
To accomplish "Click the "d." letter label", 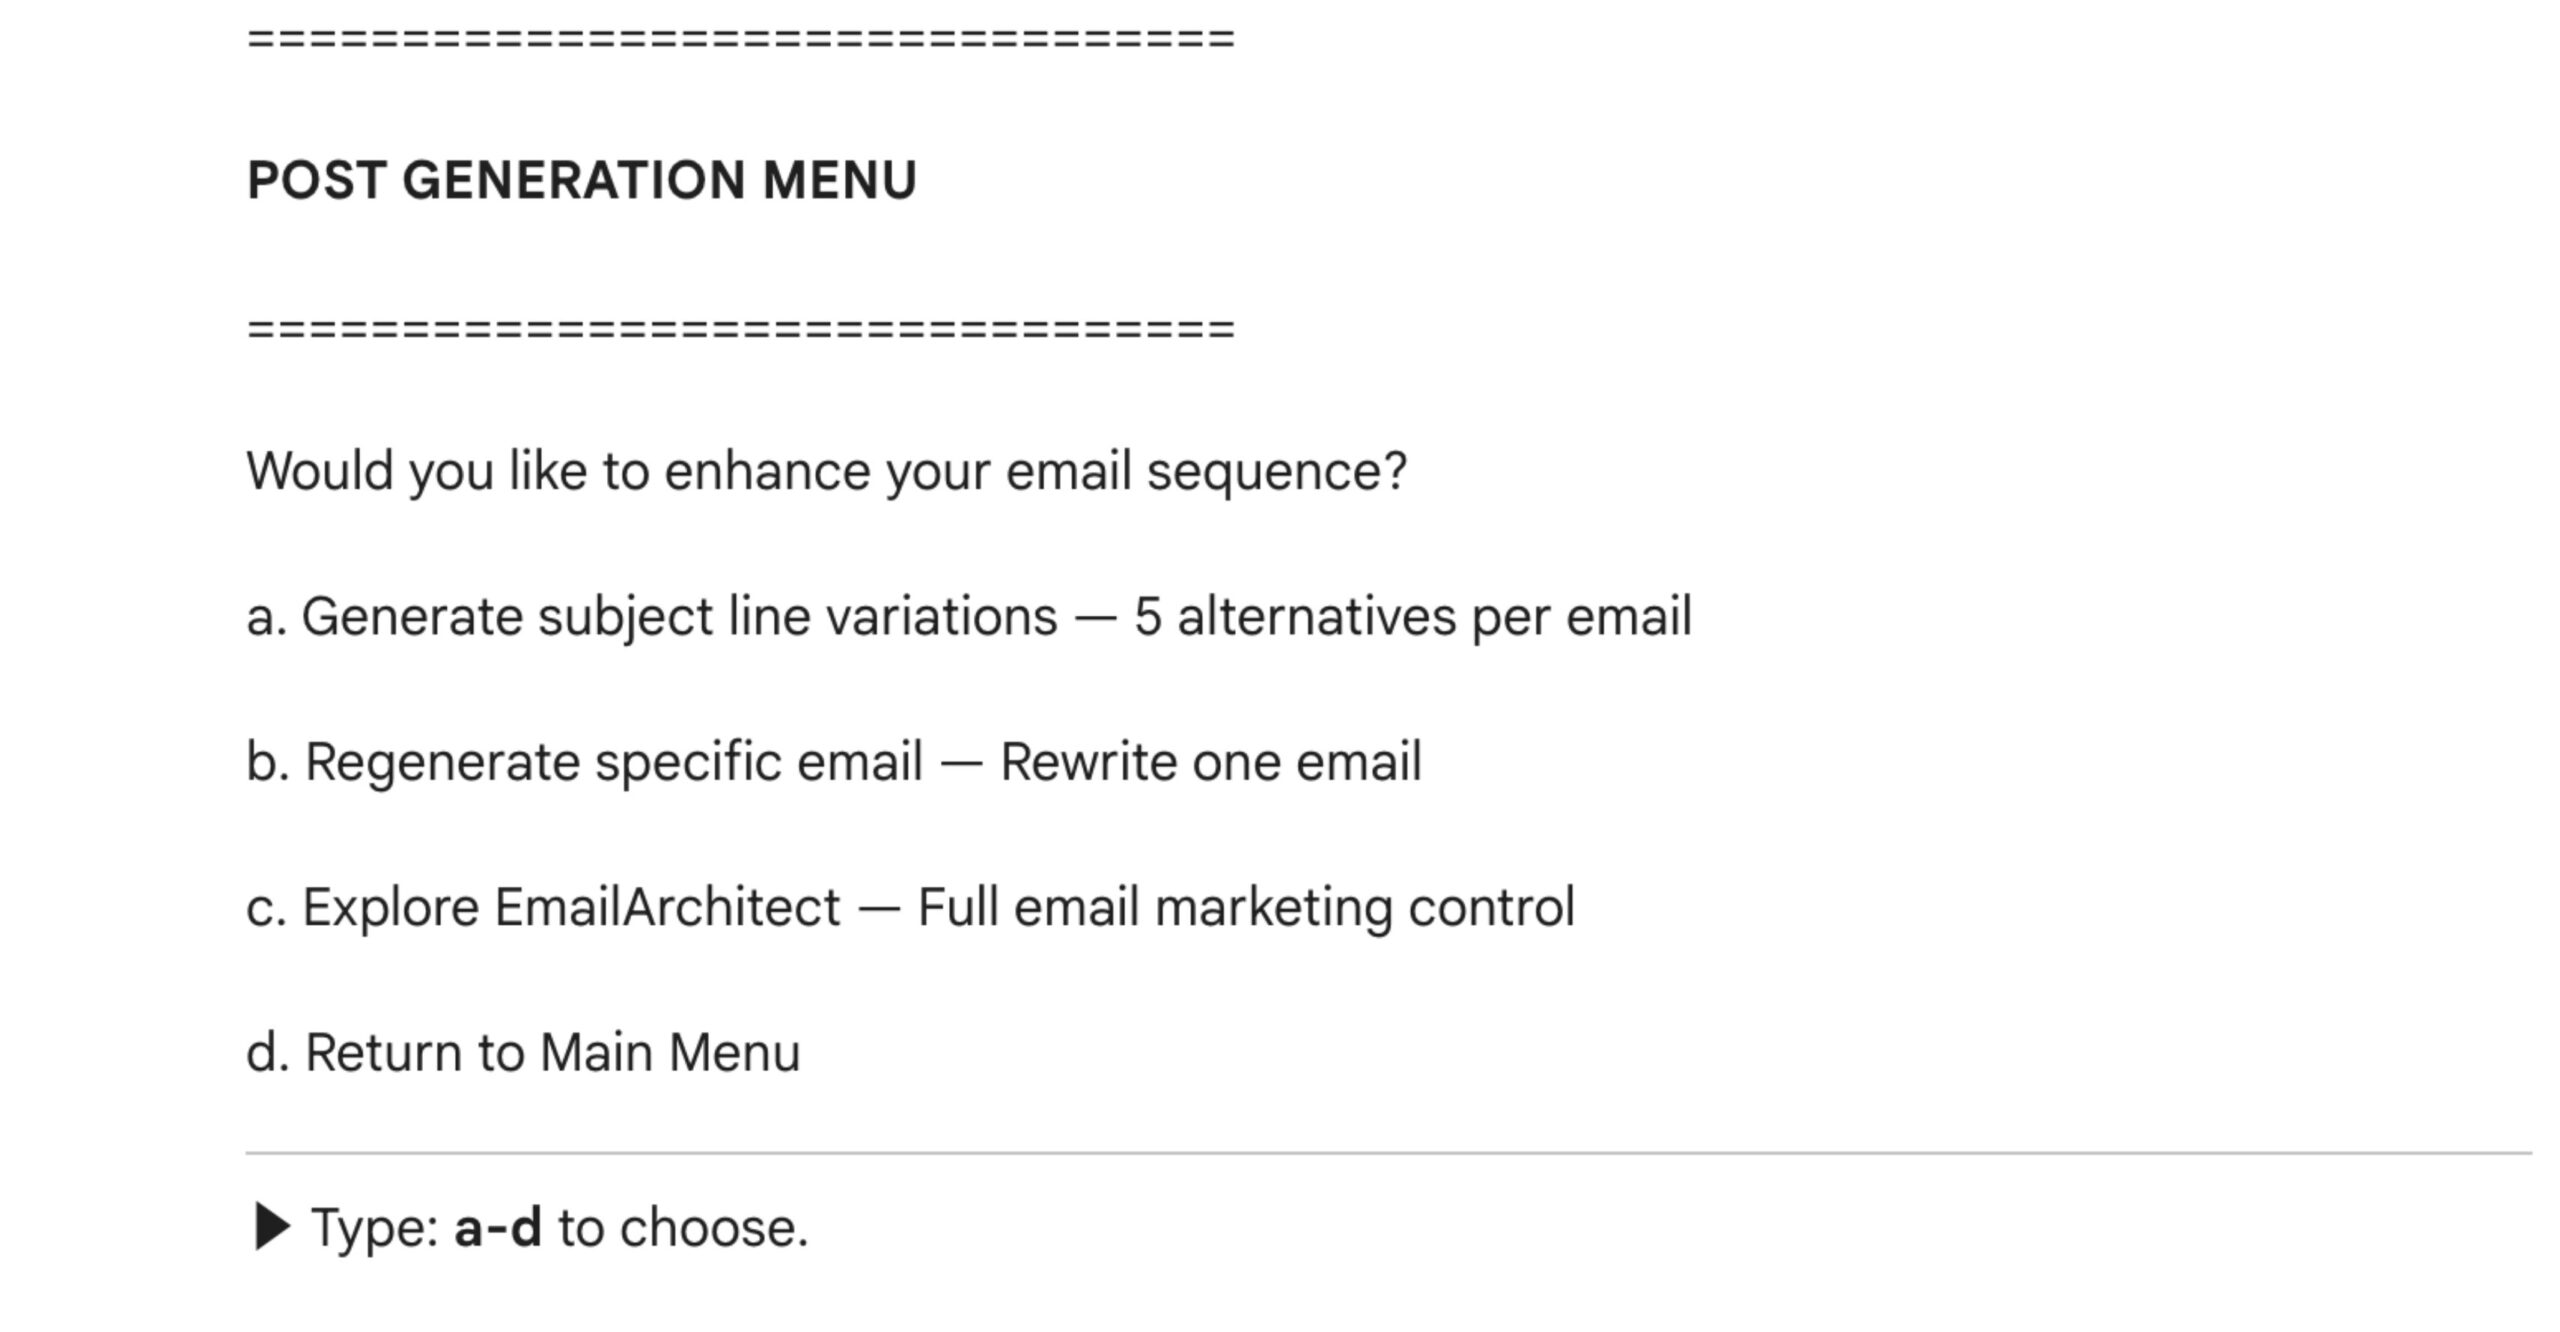I will coord(268,1053).
